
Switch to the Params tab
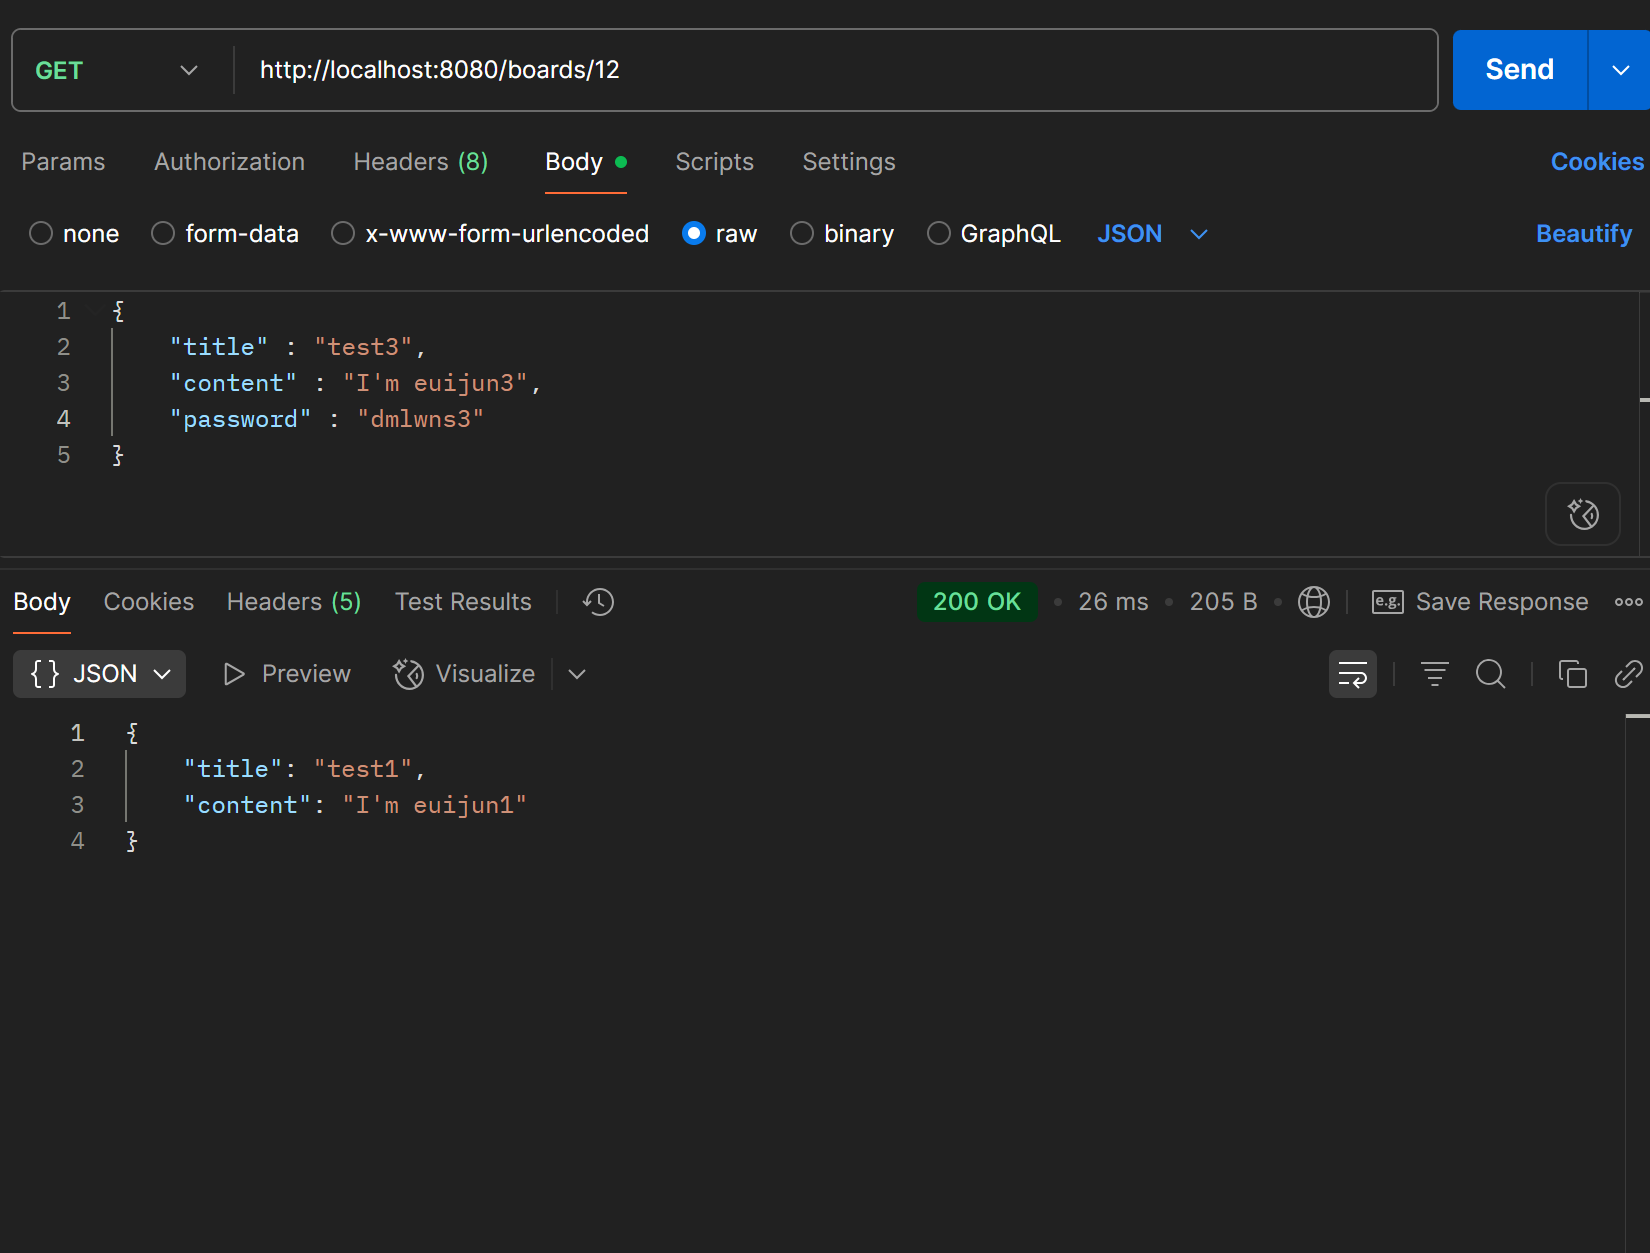click(x=63, y=162)
